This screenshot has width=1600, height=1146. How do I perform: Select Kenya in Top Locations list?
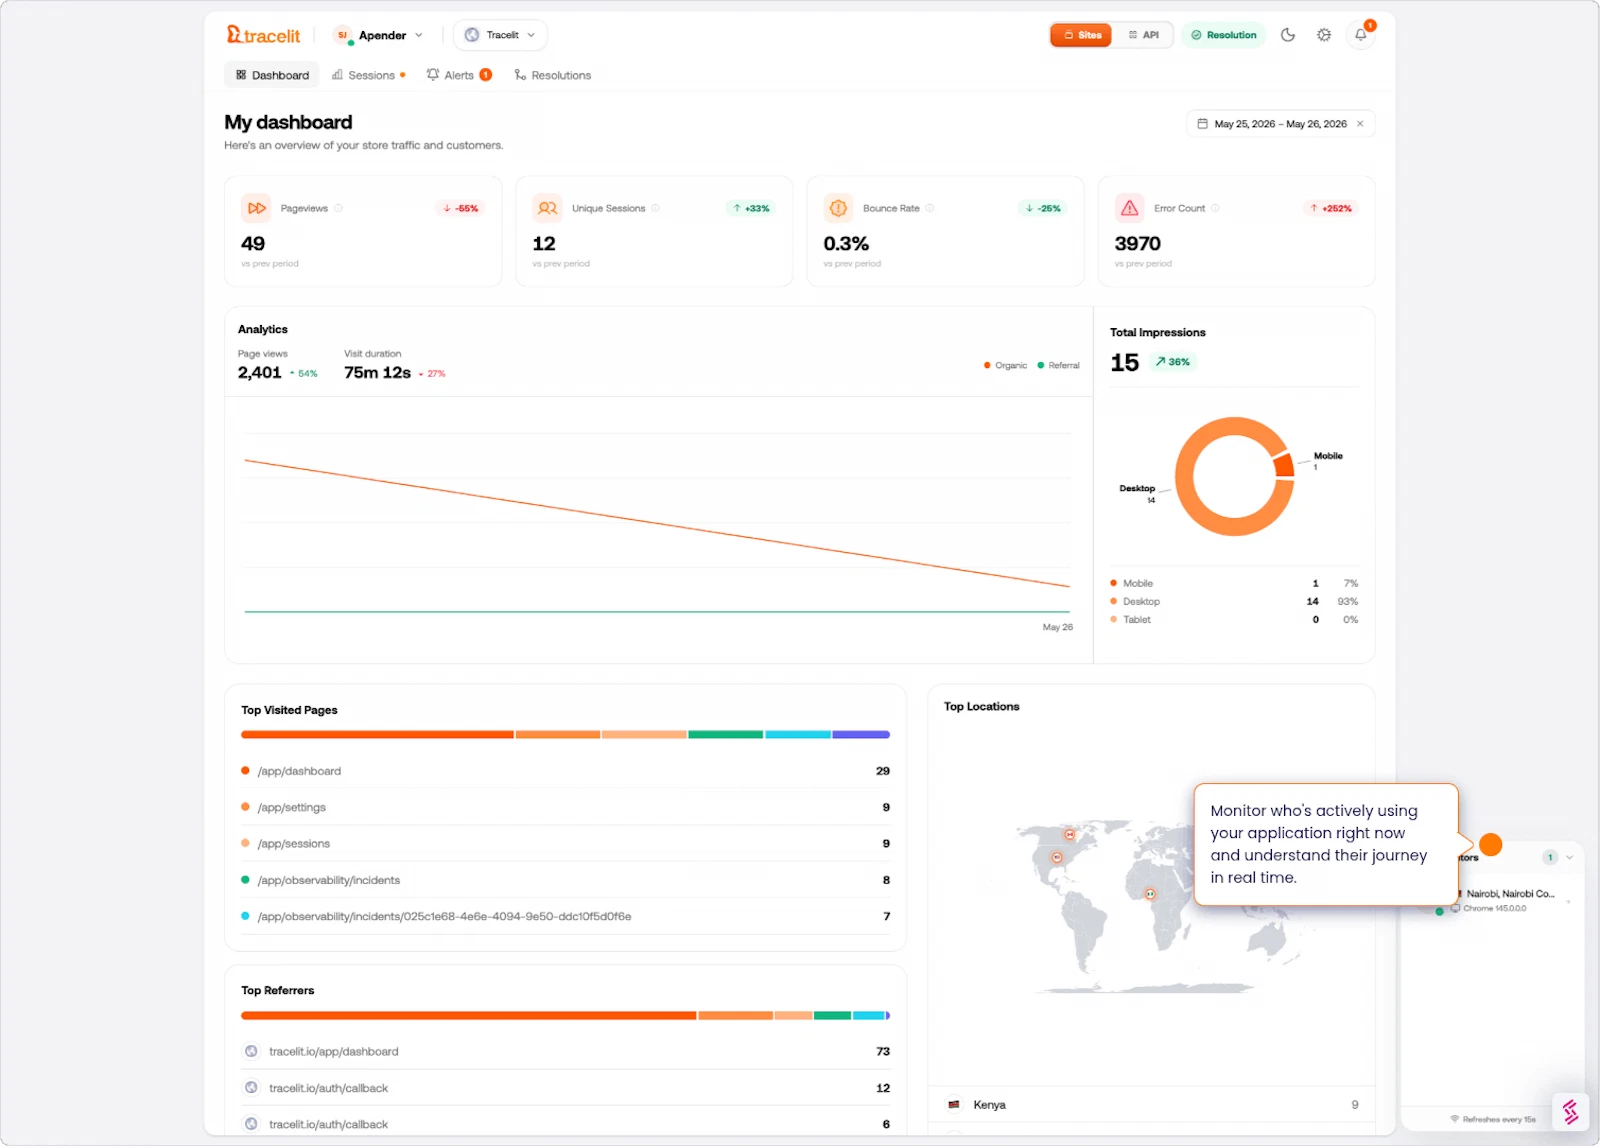pyautogui.click(x=1152, y=1105)
